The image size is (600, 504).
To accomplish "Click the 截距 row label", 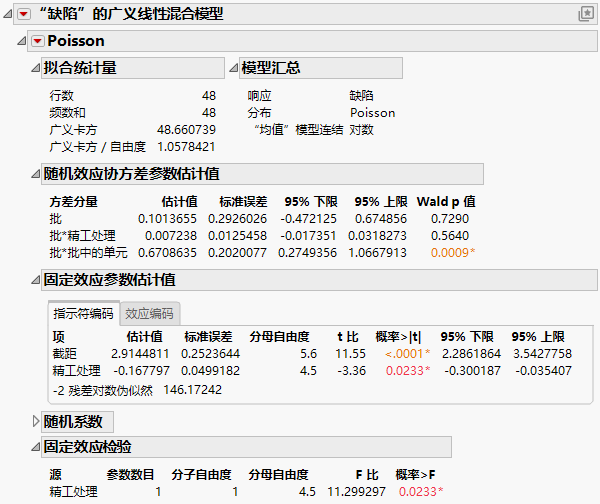I will (x=65, y=354).
